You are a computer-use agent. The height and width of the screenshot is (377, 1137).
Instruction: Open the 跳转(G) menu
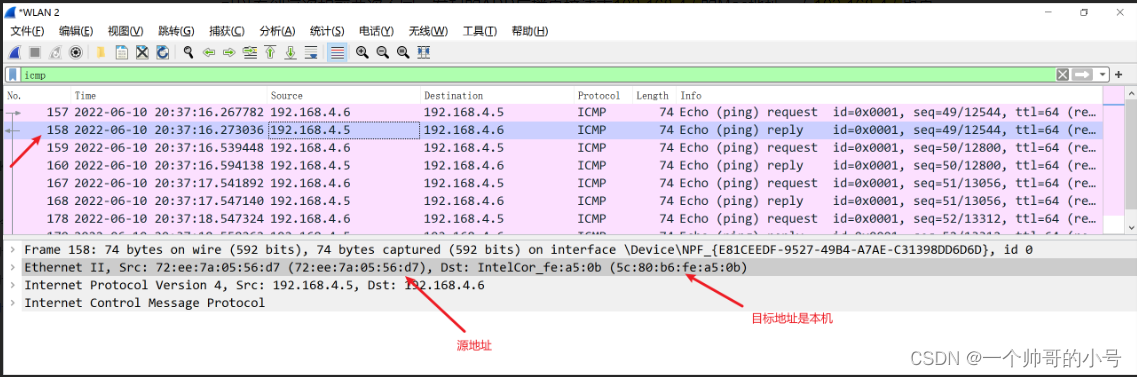tap(176, 31)
